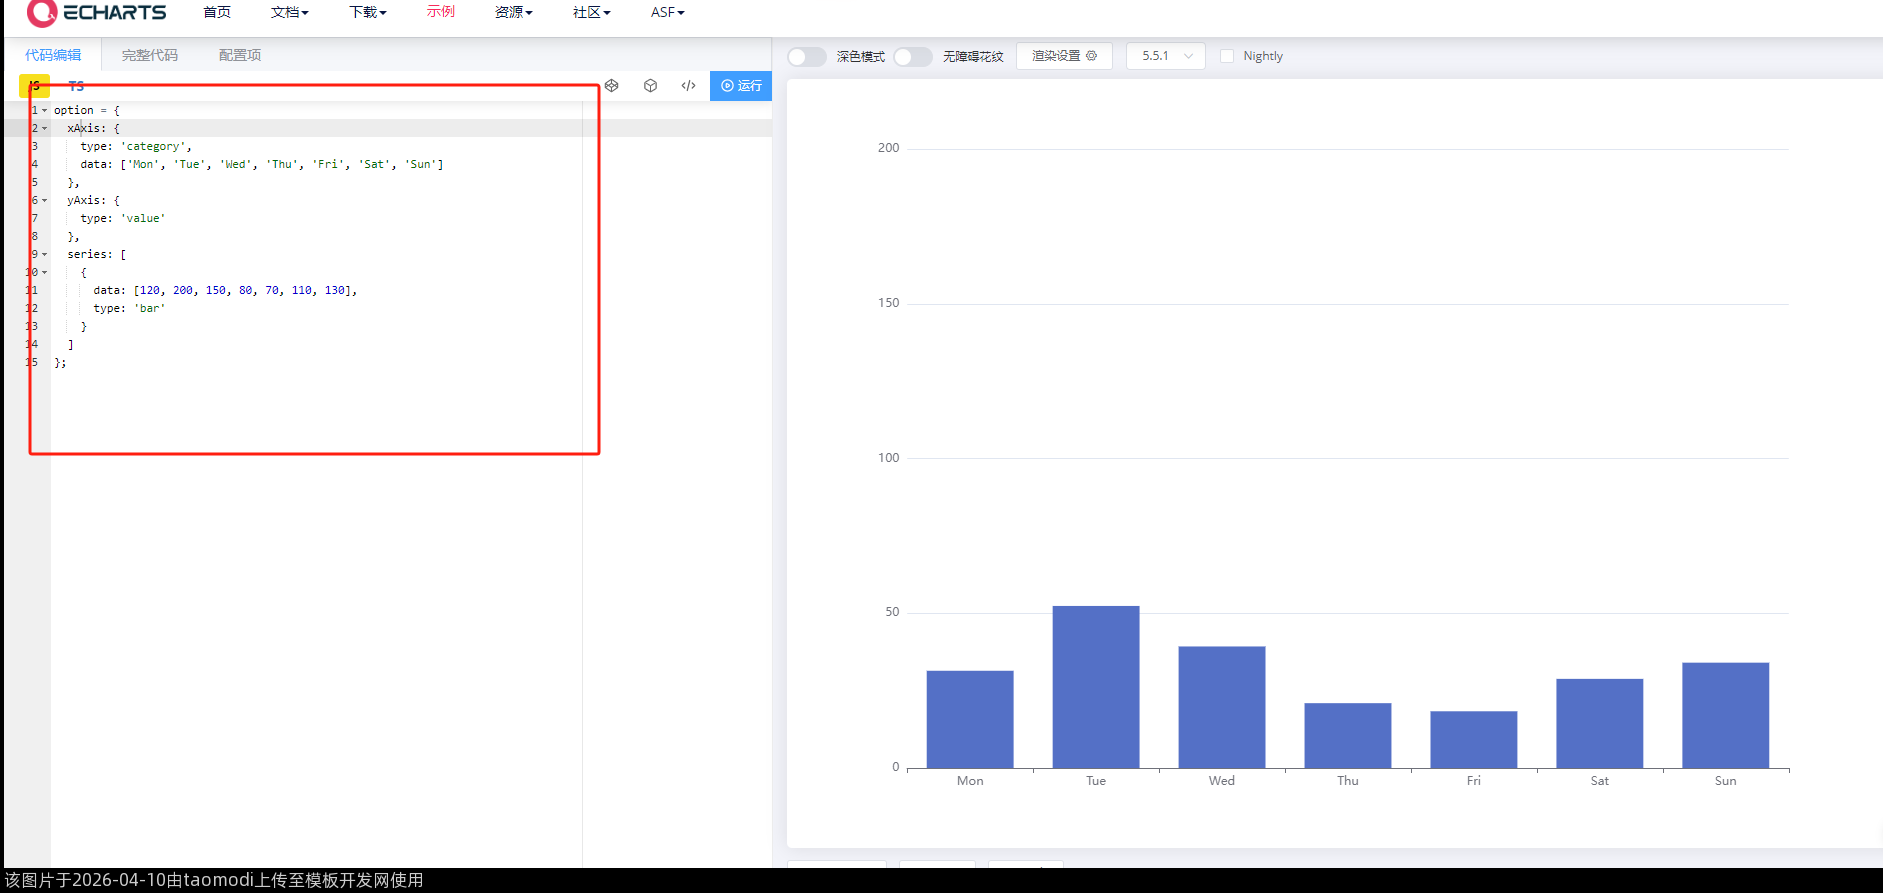Switch editor language to TS
1883x893 pixels.
[76, 86]
